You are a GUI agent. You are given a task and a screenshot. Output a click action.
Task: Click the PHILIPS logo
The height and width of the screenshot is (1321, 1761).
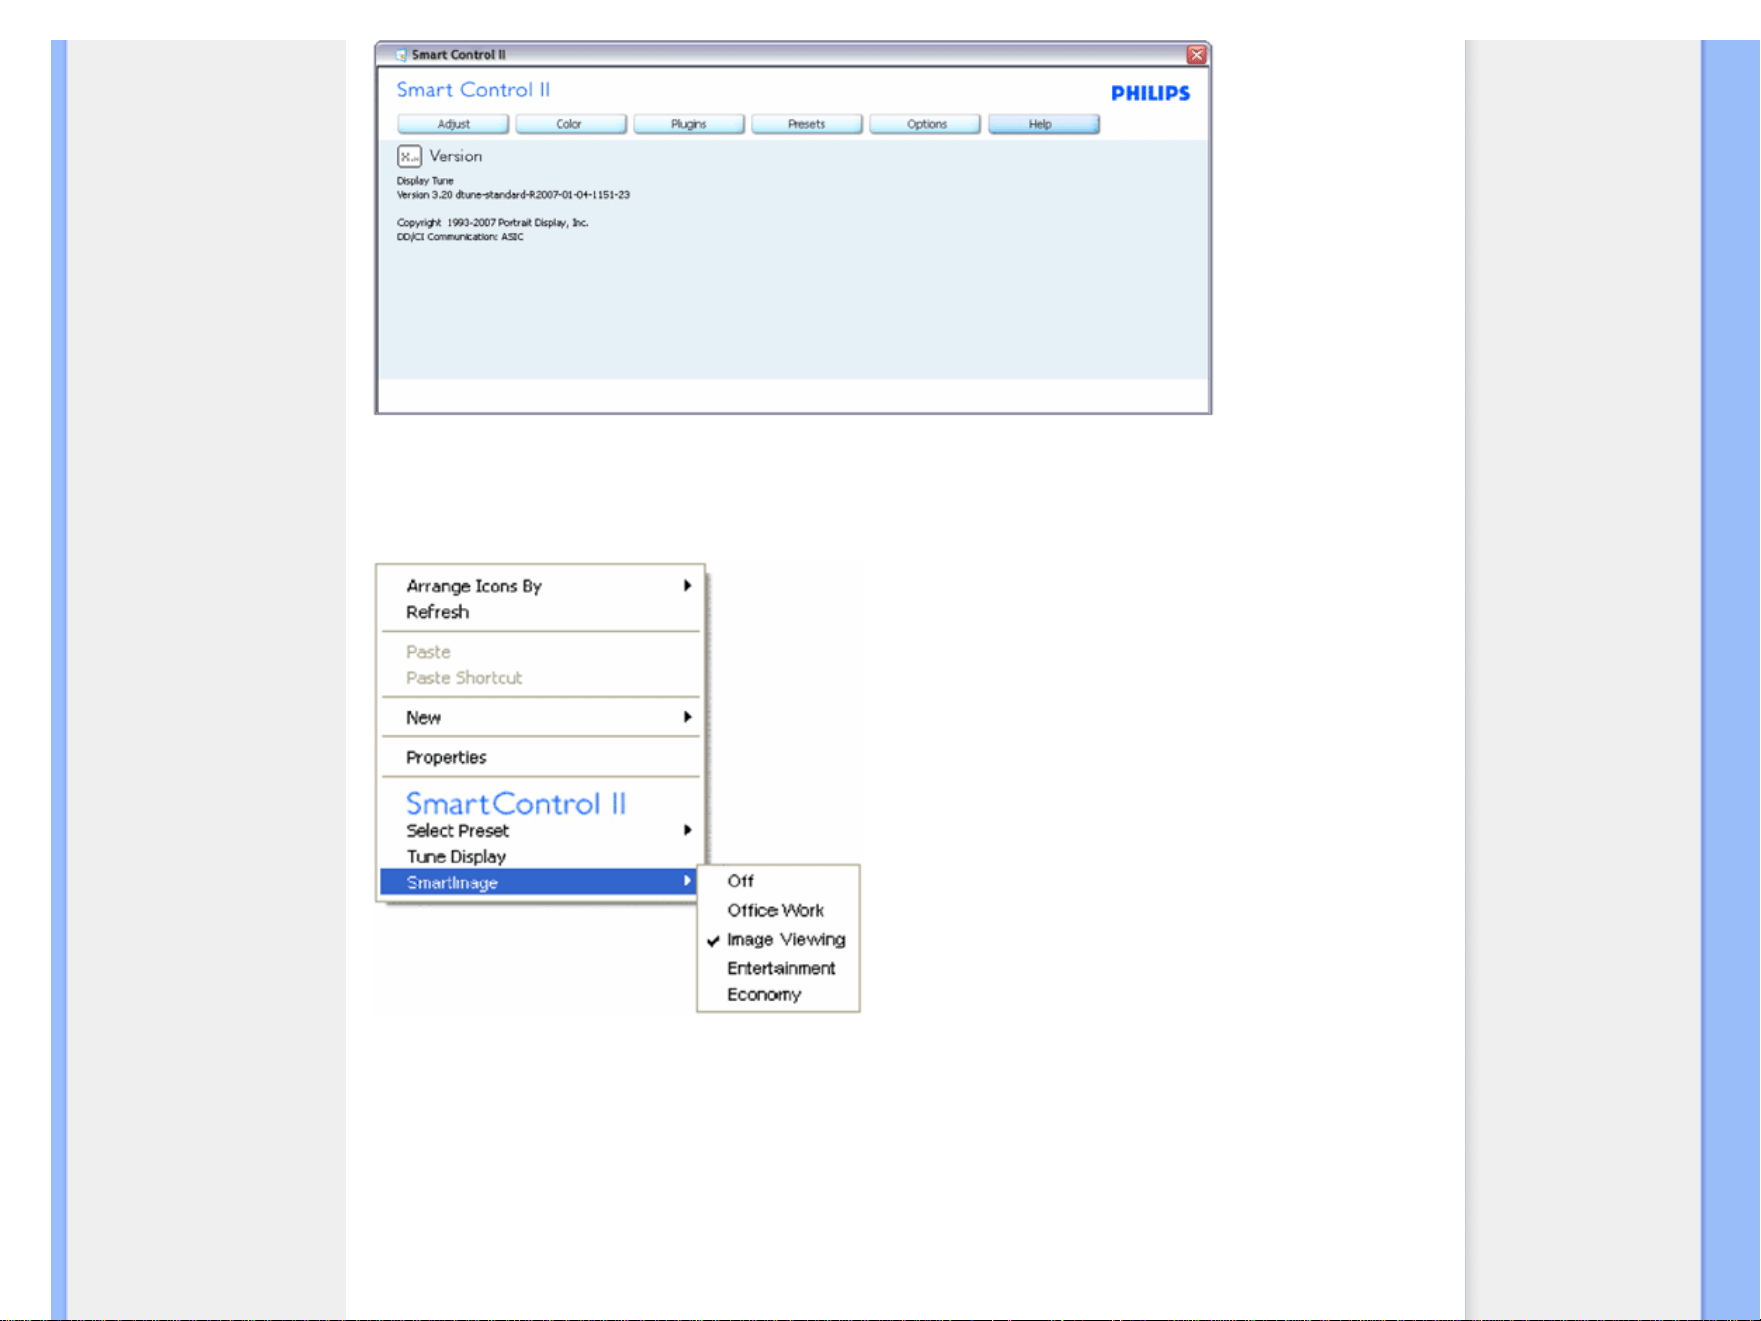(x=1150, y=93)
